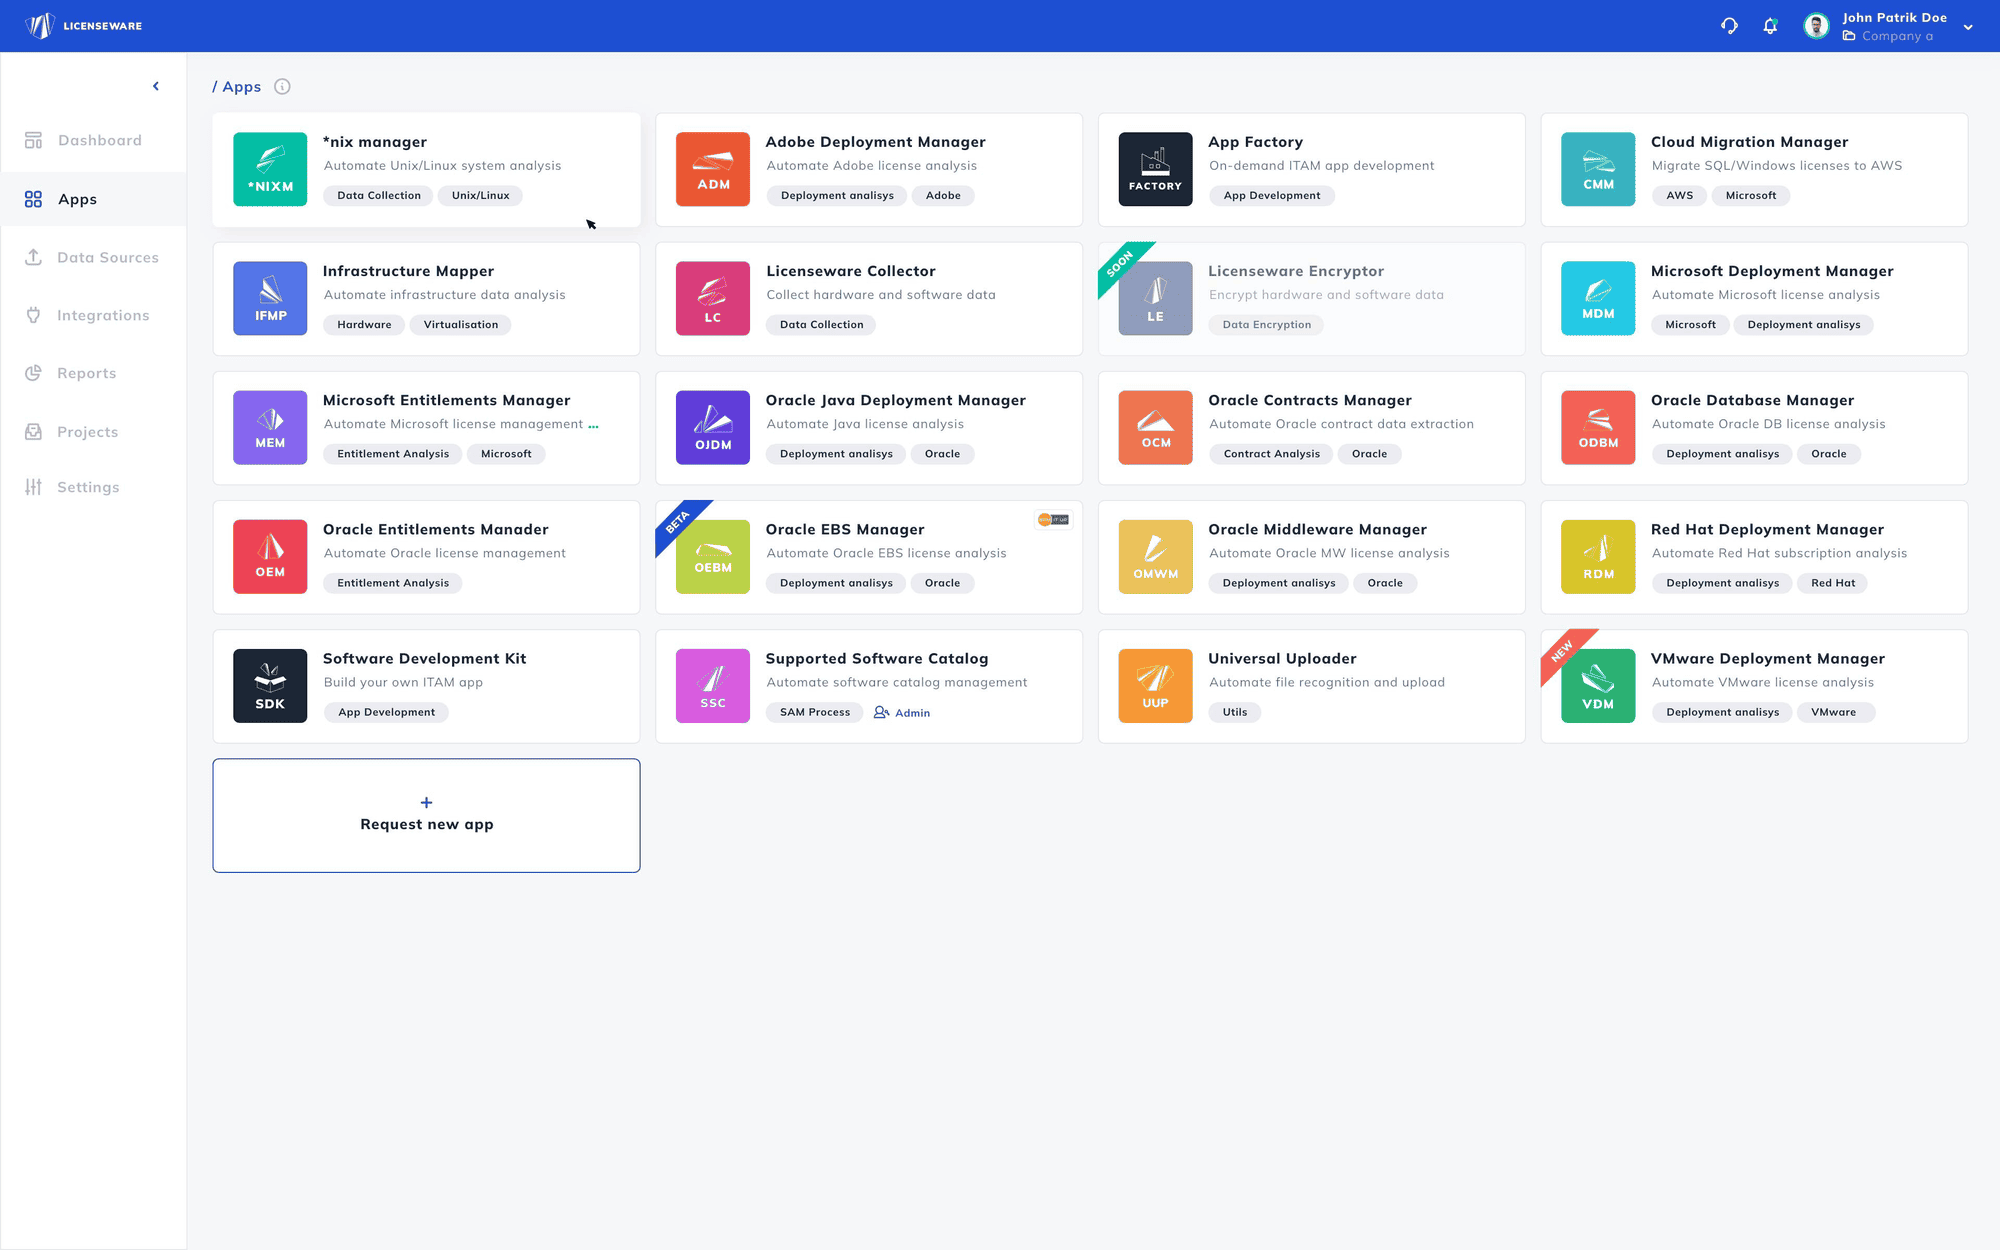Select the OMWM Oracle Middleware icon
This screenshot has width=2000, height=1250.
coord(1155,556)
